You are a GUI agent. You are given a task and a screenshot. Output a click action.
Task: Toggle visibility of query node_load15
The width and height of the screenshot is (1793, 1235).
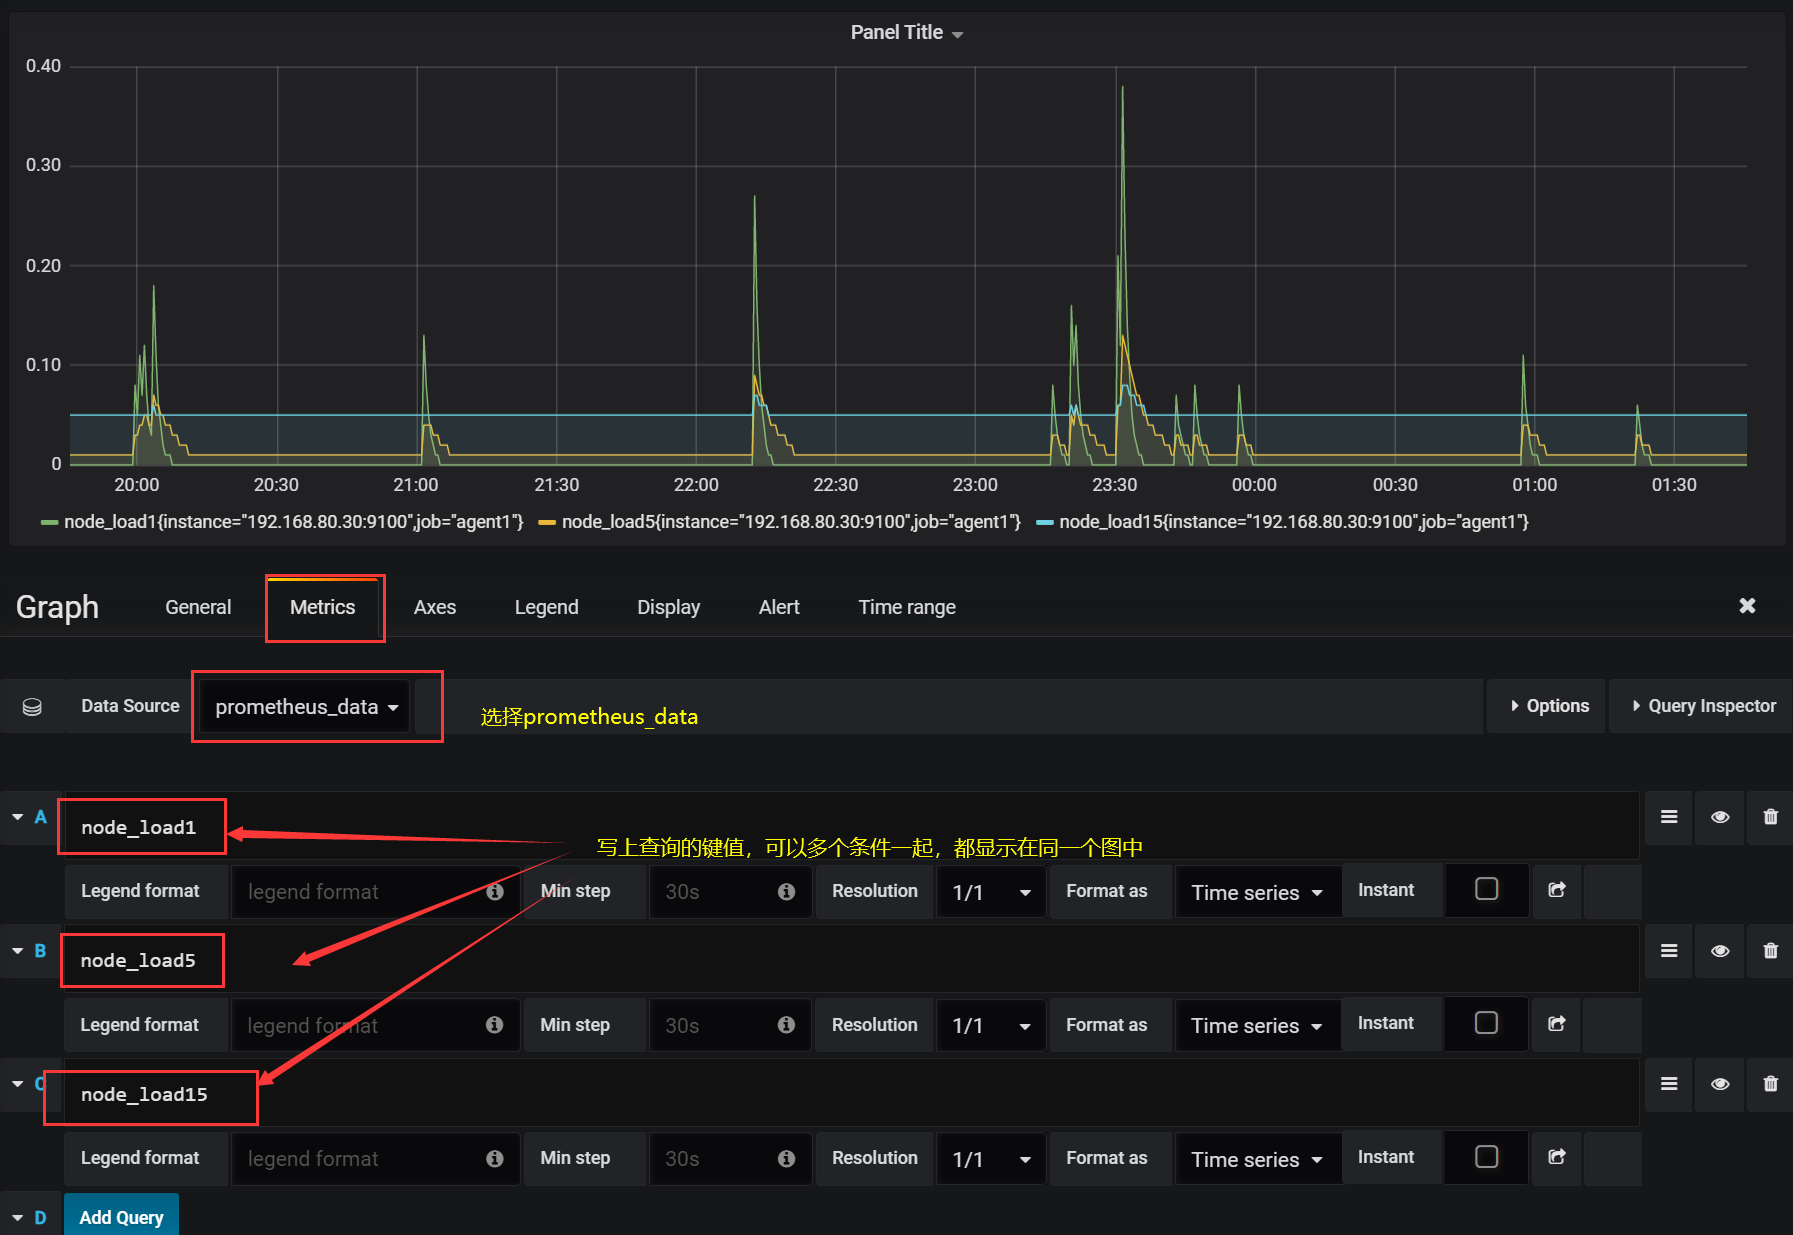click(1720, 1084)
